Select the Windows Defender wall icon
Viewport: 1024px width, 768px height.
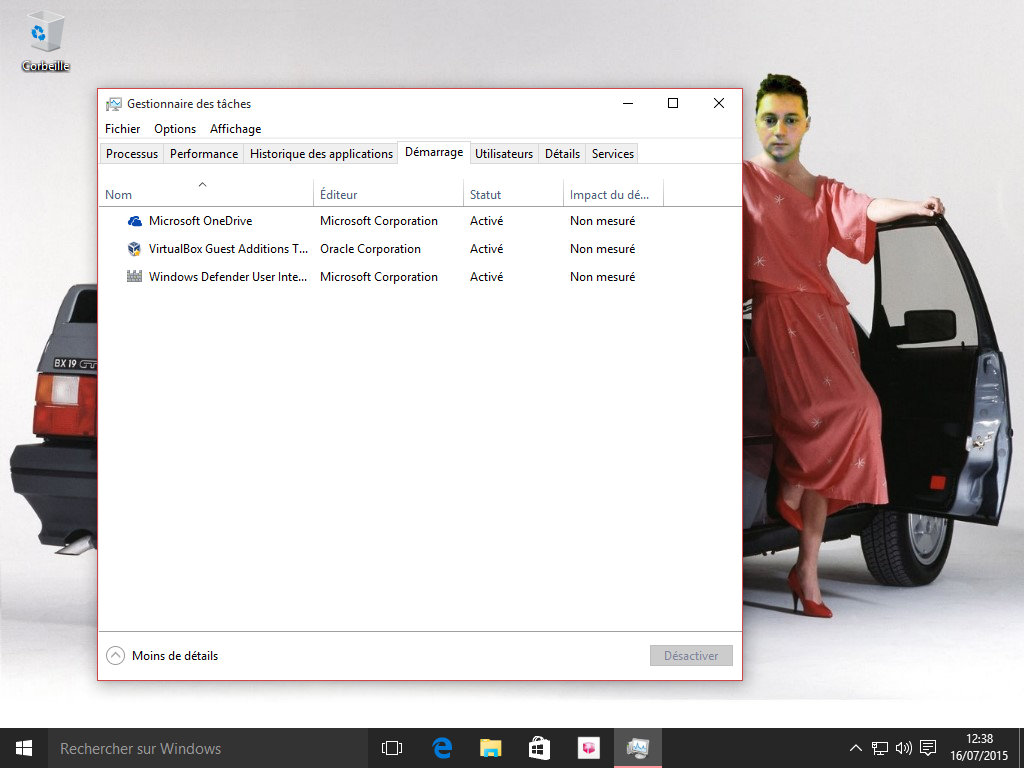[135, 277]
